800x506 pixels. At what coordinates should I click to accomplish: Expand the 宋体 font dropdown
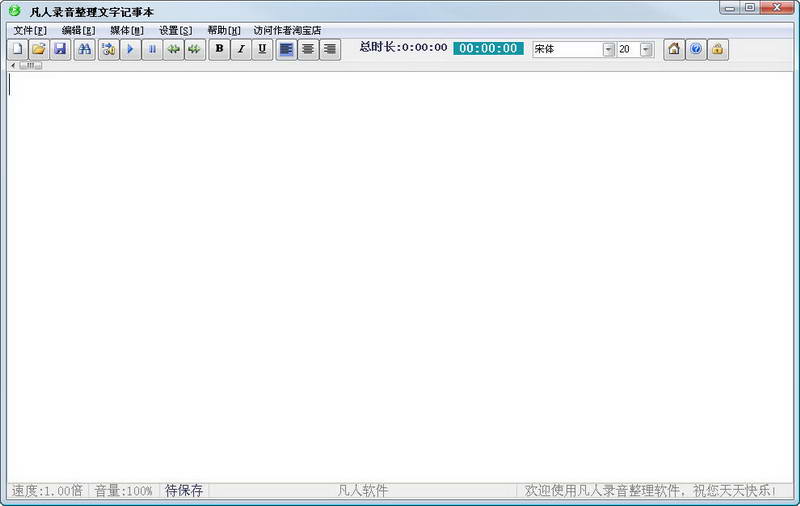pos(608,49)
